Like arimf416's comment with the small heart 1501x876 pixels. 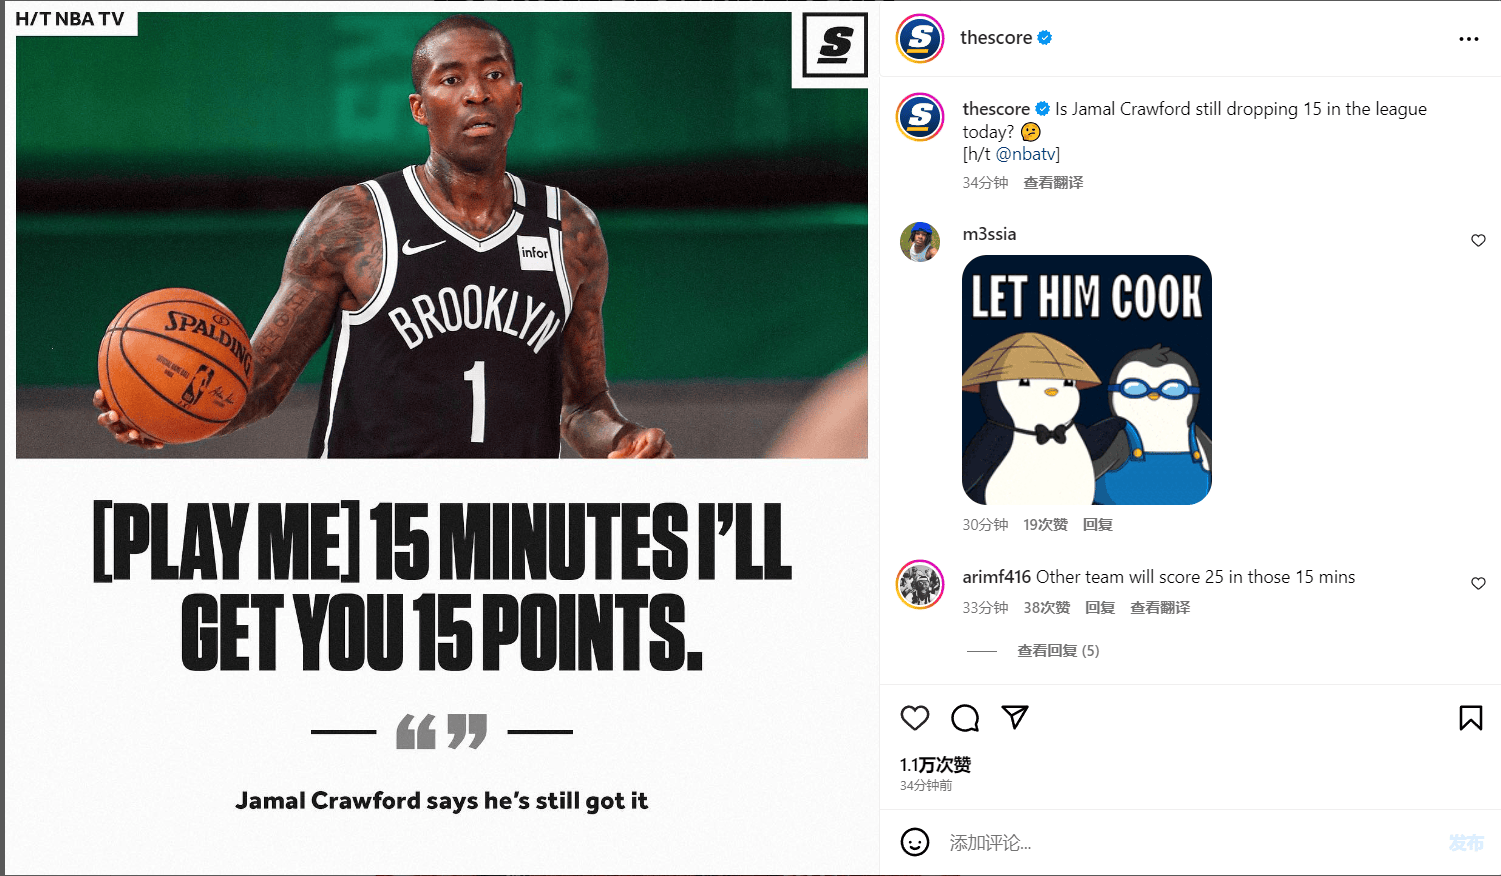tap(1478, 583)
